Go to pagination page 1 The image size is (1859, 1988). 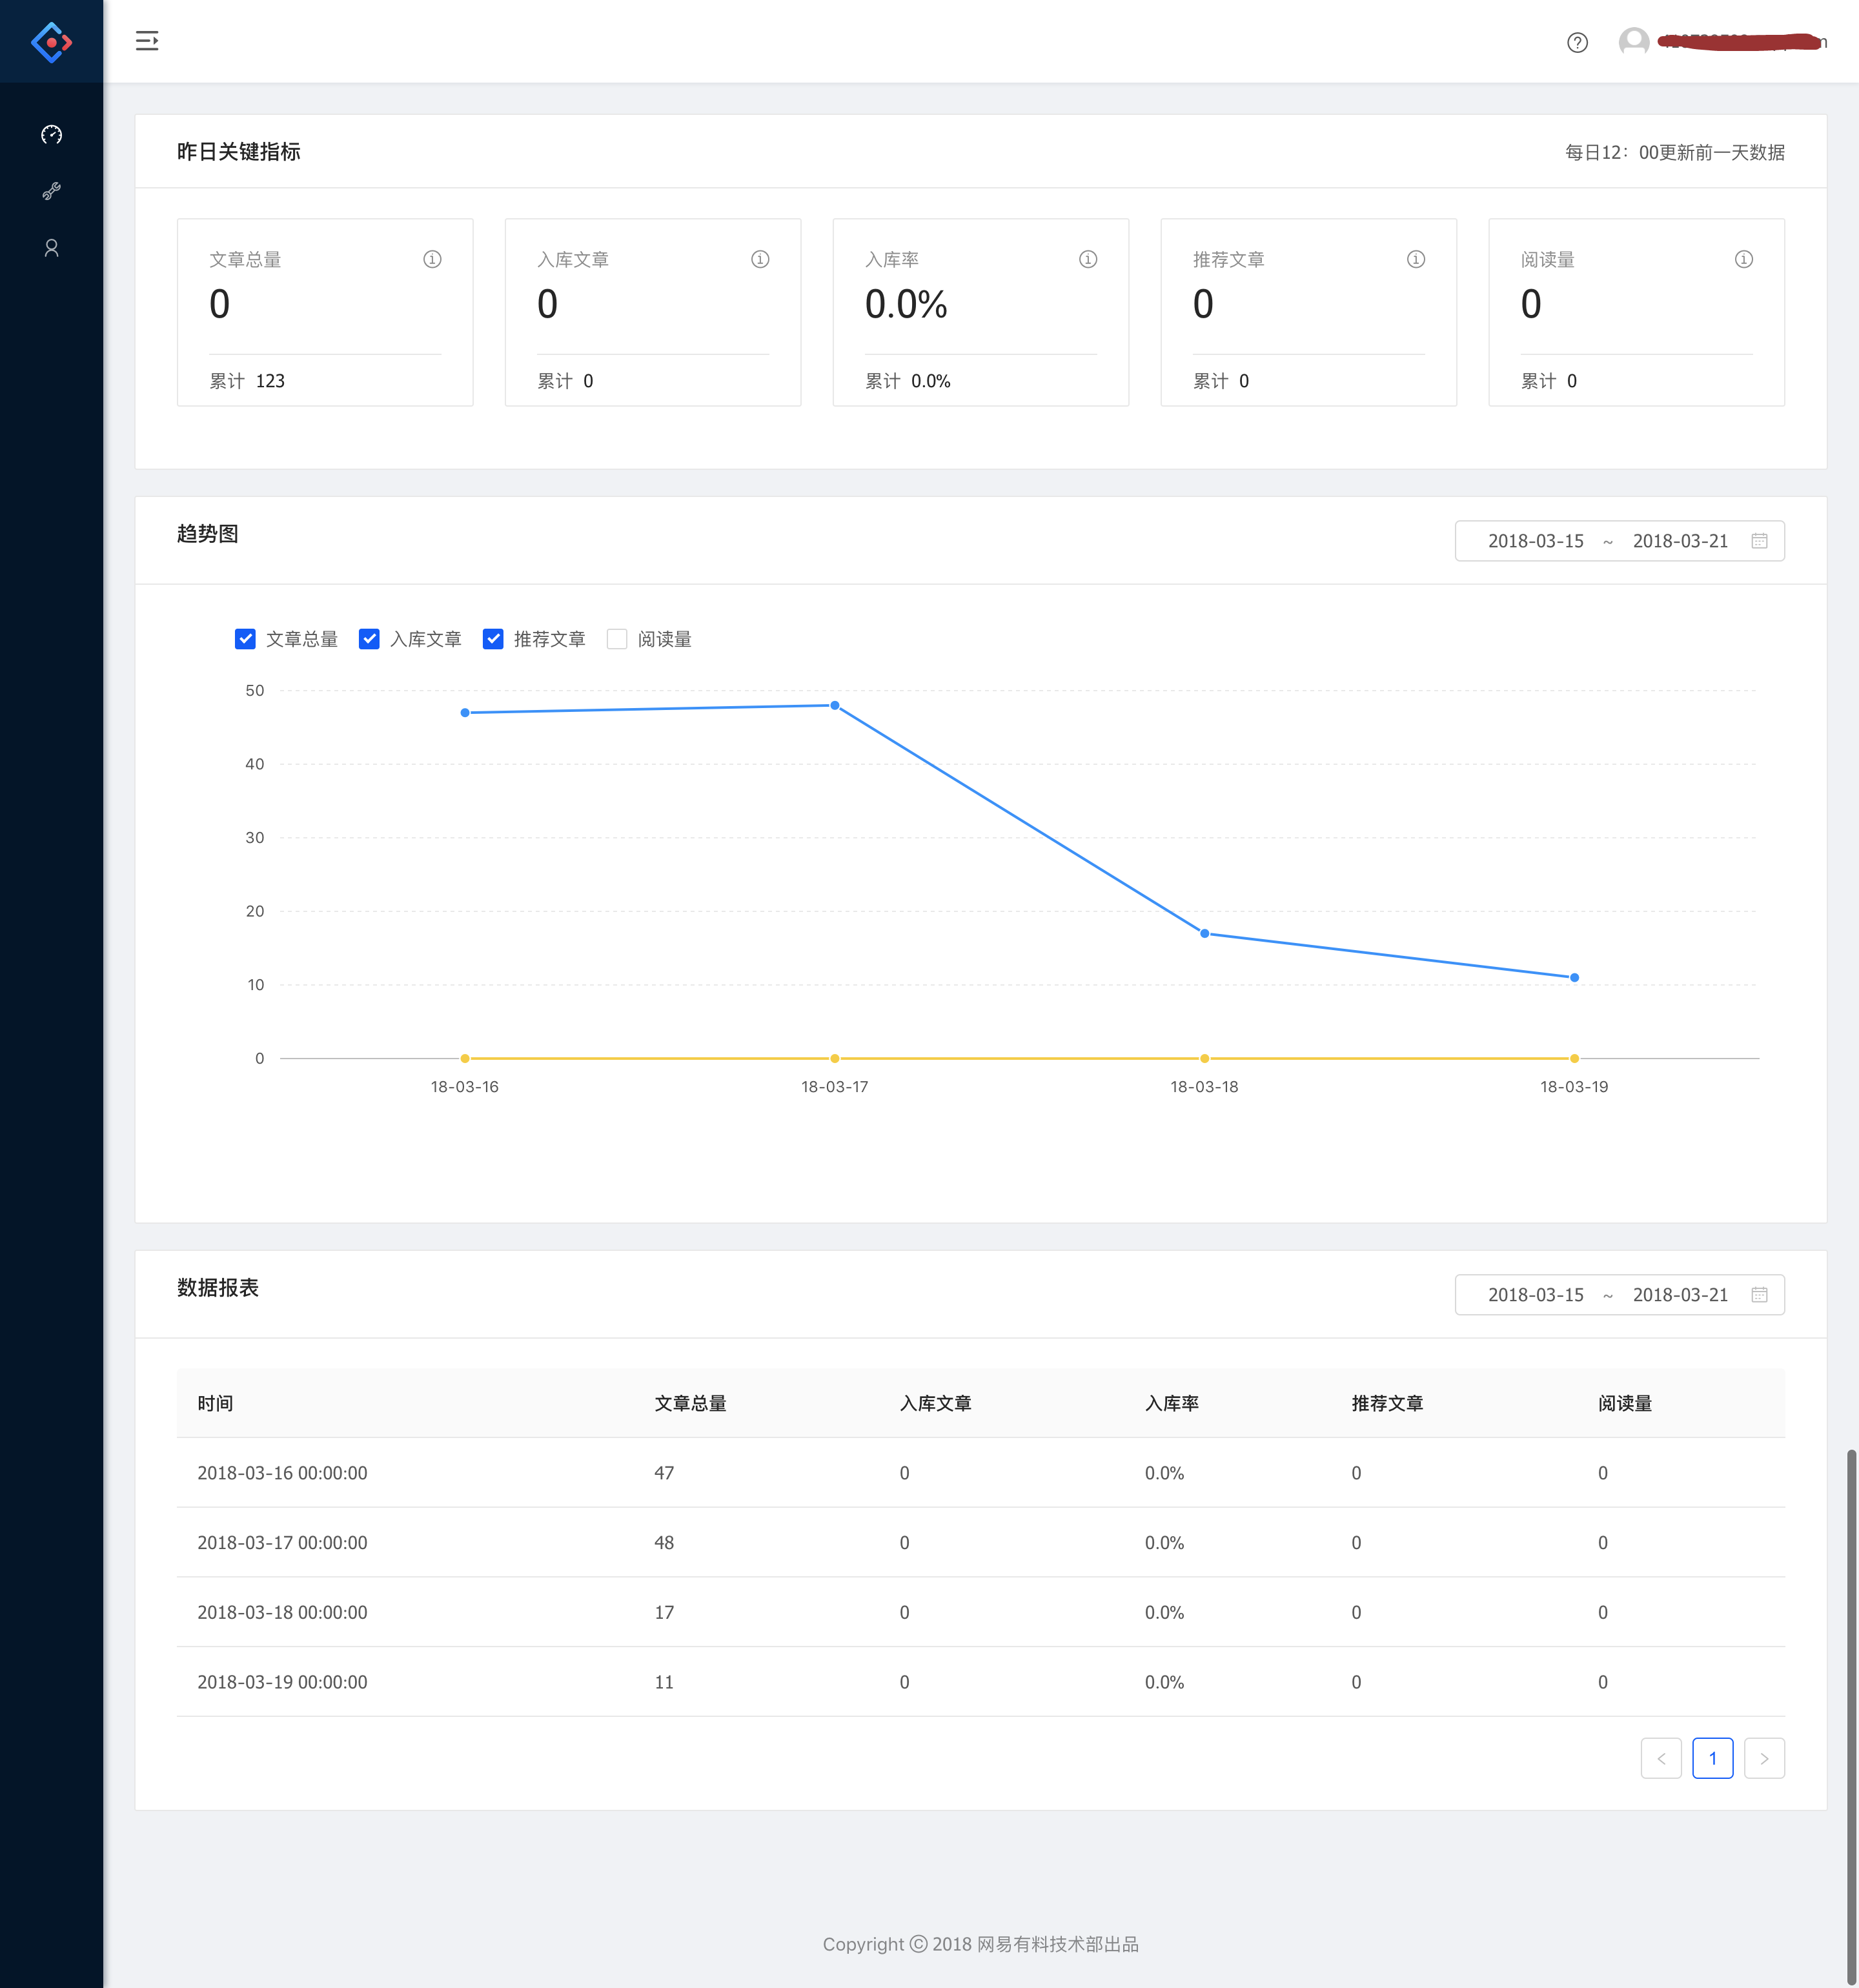[1712, 1759]
